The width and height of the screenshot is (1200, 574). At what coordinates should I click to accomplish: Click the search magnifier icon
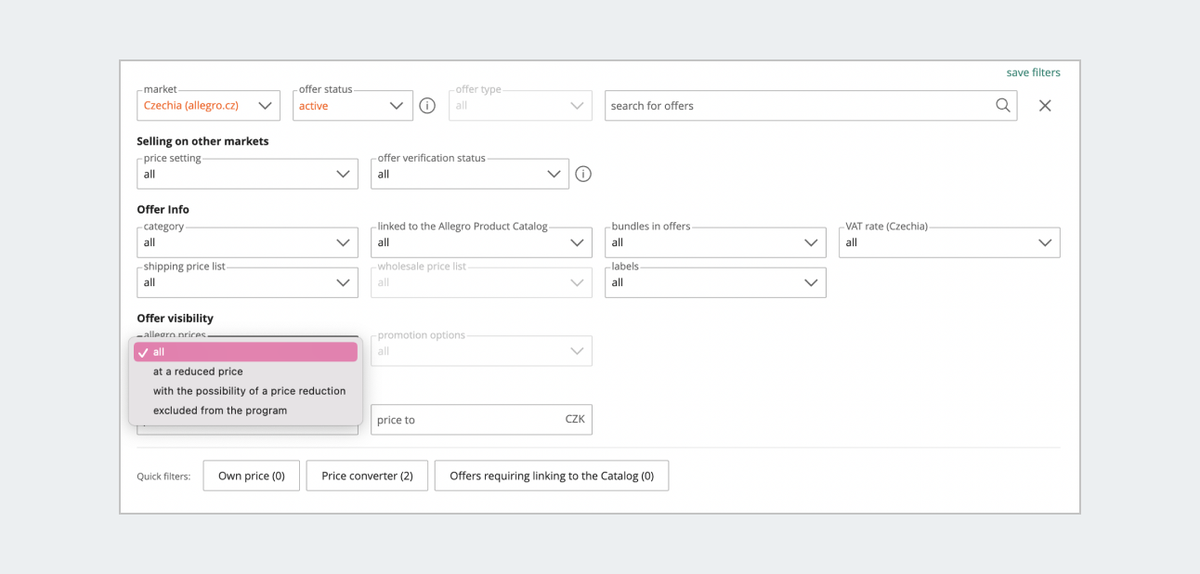[1003, 105]
